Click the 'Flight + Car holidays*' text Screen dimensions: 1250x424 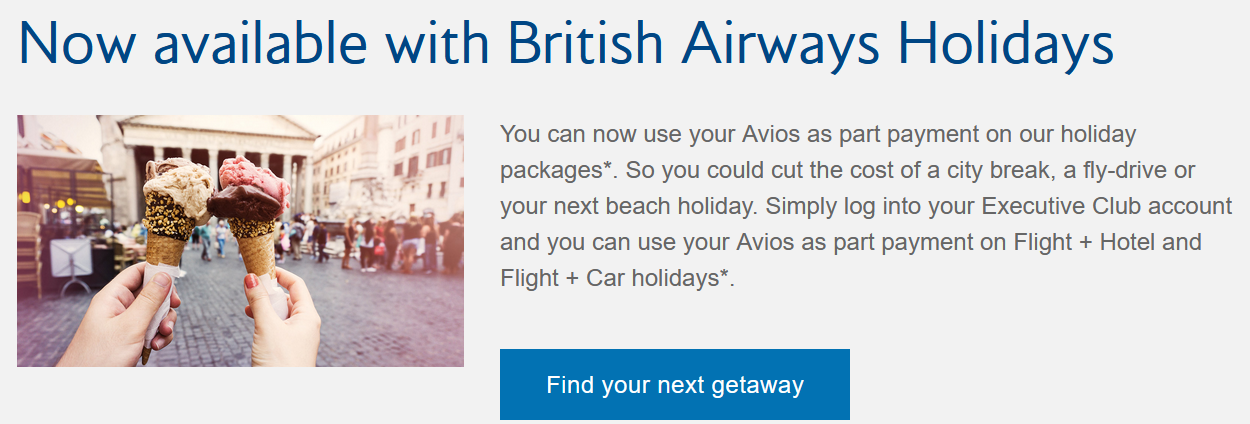coord(617,278)
